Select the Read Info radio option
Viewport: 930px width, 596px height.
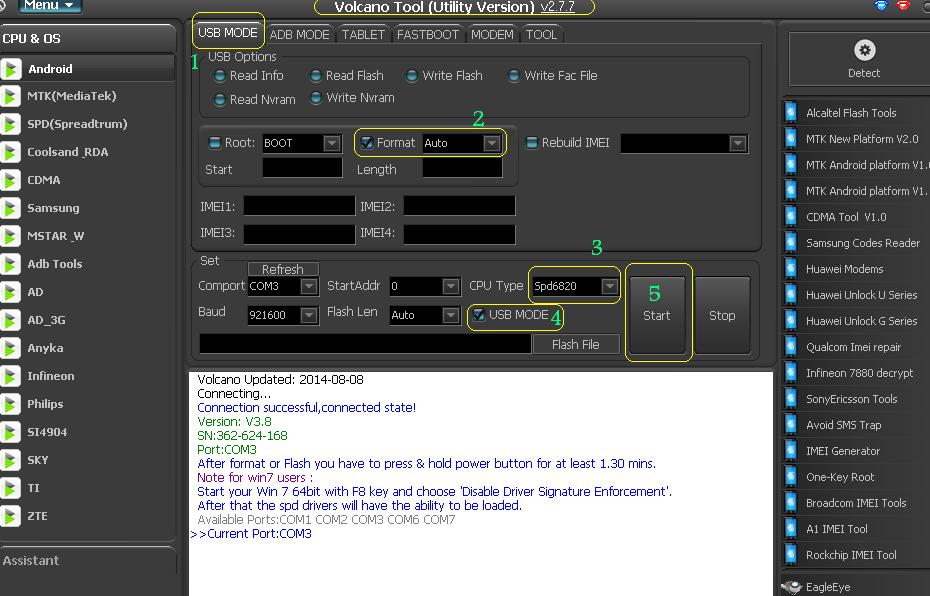[x=220, y=76]
